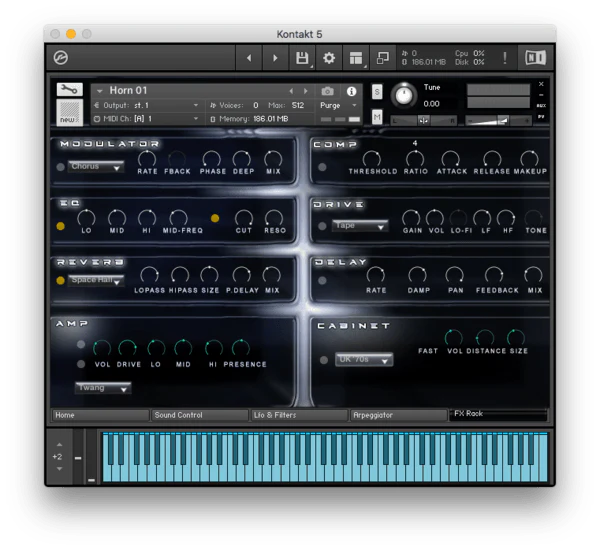Click the Amp PRESENCE knob
Image resolution: width=600 pixels, height=550 pixels.
pyautogui.click(x=241, y=348)
